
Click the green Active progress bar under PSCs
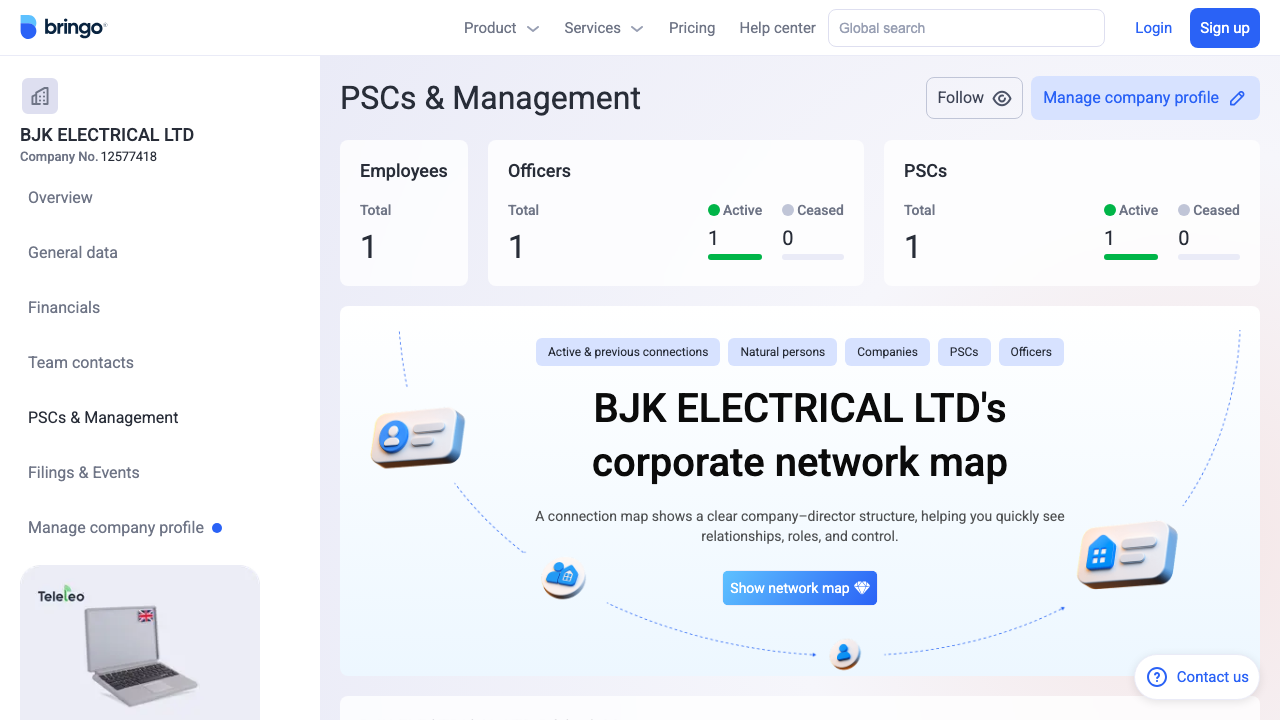coord(1131,256)
